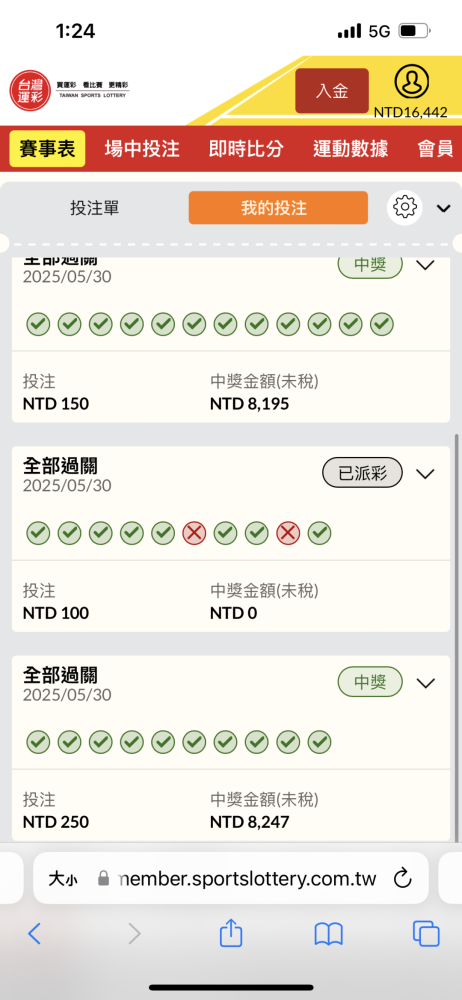Open betting settings gear icon
The image size is (462, 1000).
405,207
